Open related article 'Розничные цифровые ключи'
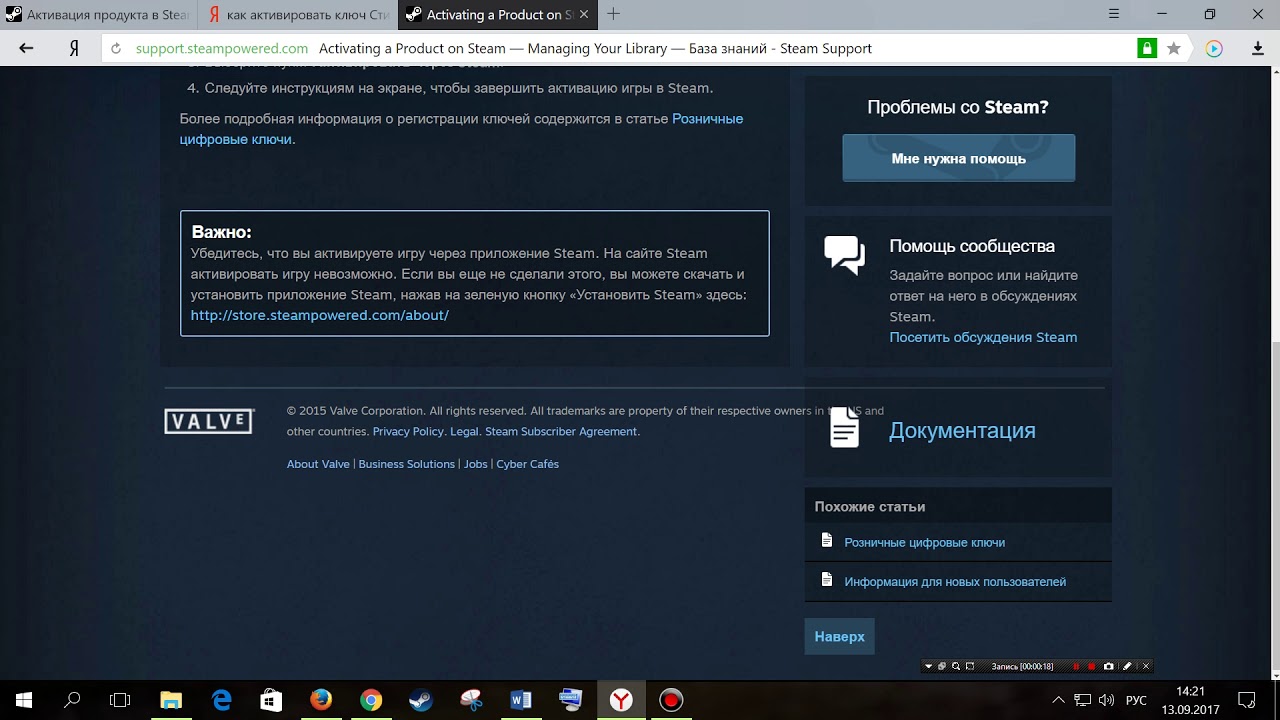The width and height of the screenshot is (1280, 720). (924, 542)
